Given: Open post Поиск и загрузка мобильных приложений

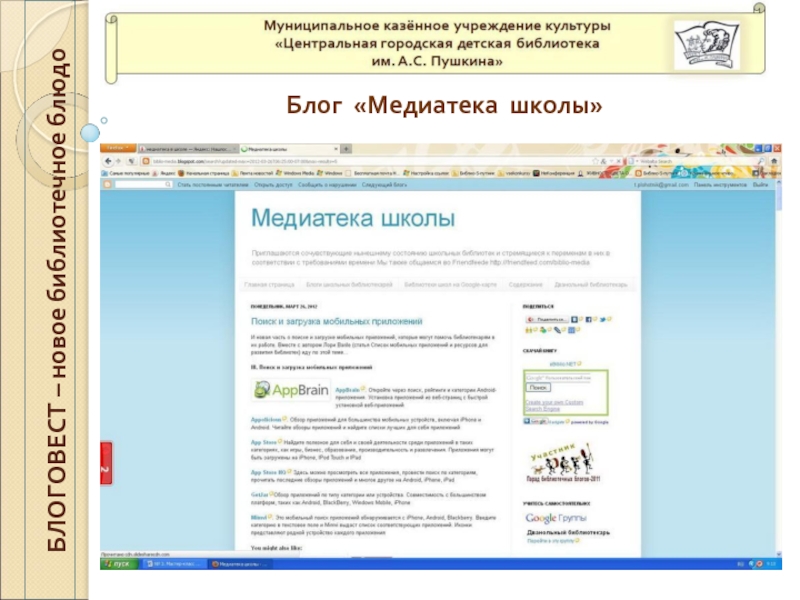Looking at the screenshot, I should click(337, 321).
